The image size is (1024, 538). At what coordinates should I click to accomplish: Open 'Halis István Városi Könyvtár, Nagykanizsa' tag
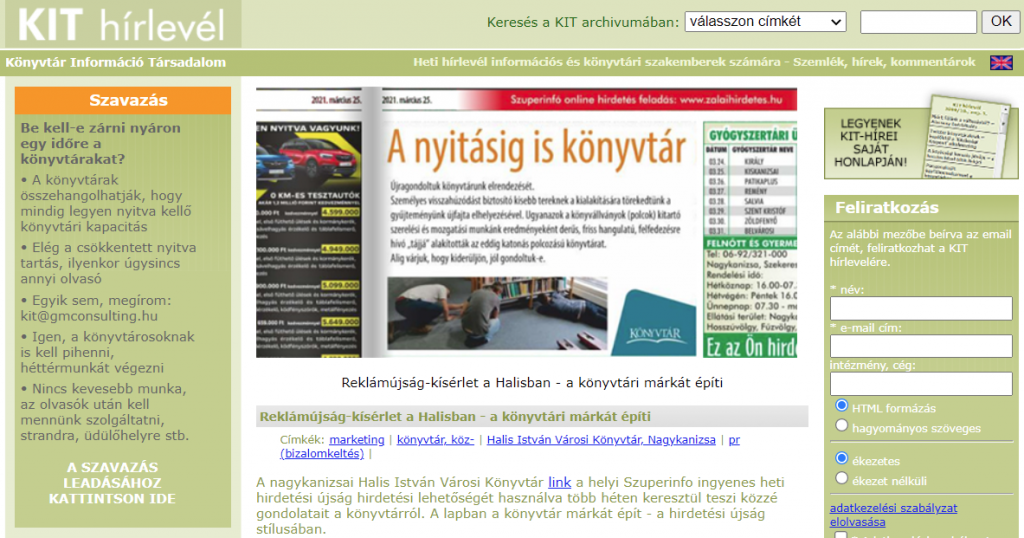click(601, 440)
